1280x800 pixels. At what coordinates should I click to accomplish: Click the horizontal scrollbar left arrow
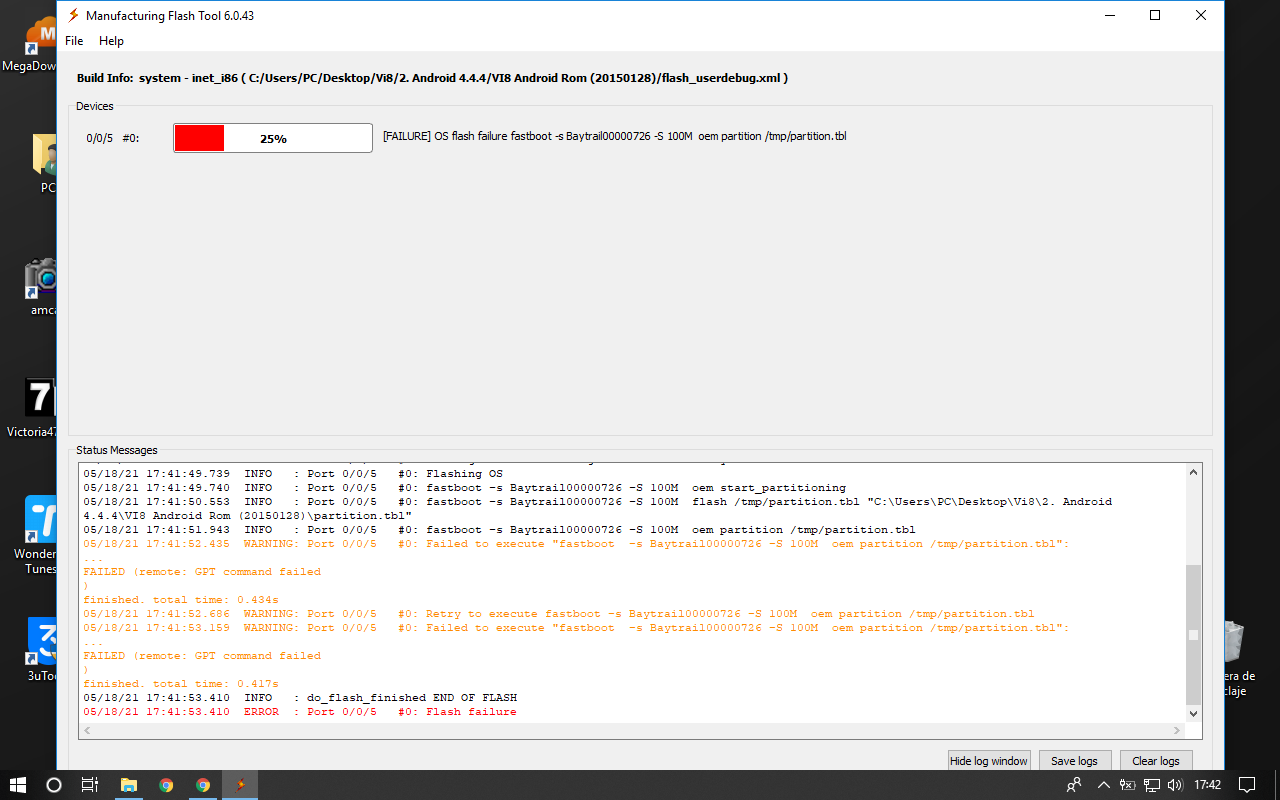tap(88, 731)
